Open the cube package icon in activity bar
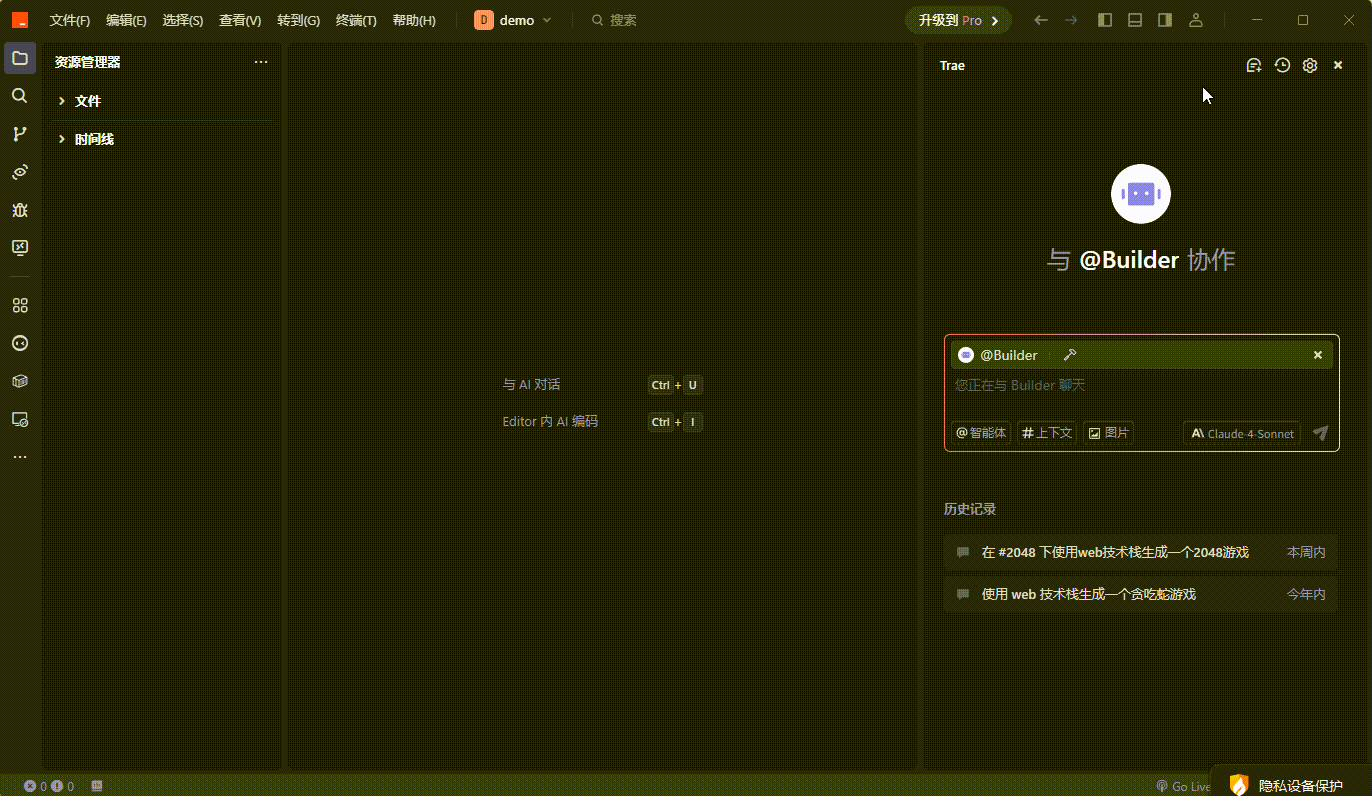 click(20, 381)
